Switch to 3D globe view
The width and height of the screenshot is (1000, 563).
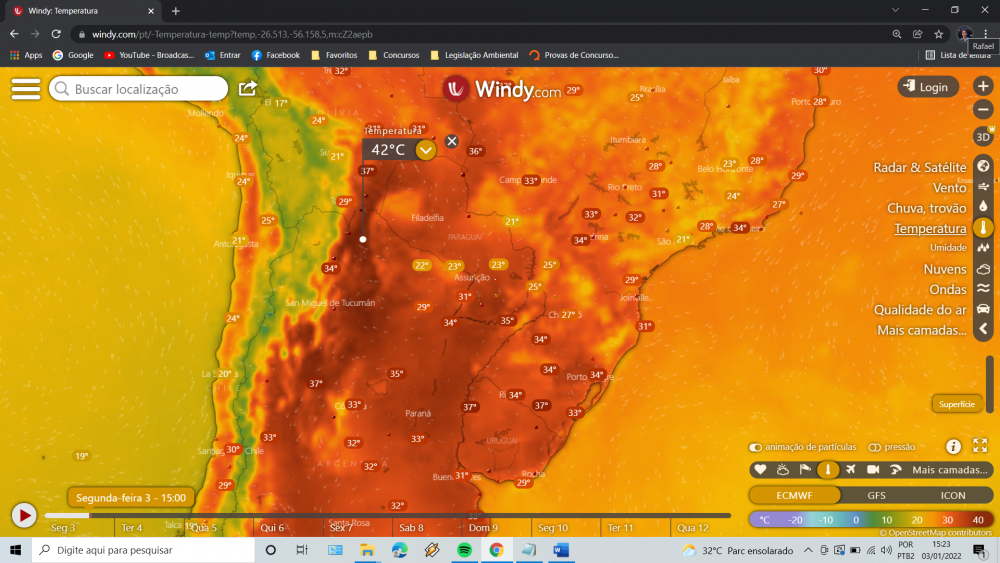[x=983, y=136]
